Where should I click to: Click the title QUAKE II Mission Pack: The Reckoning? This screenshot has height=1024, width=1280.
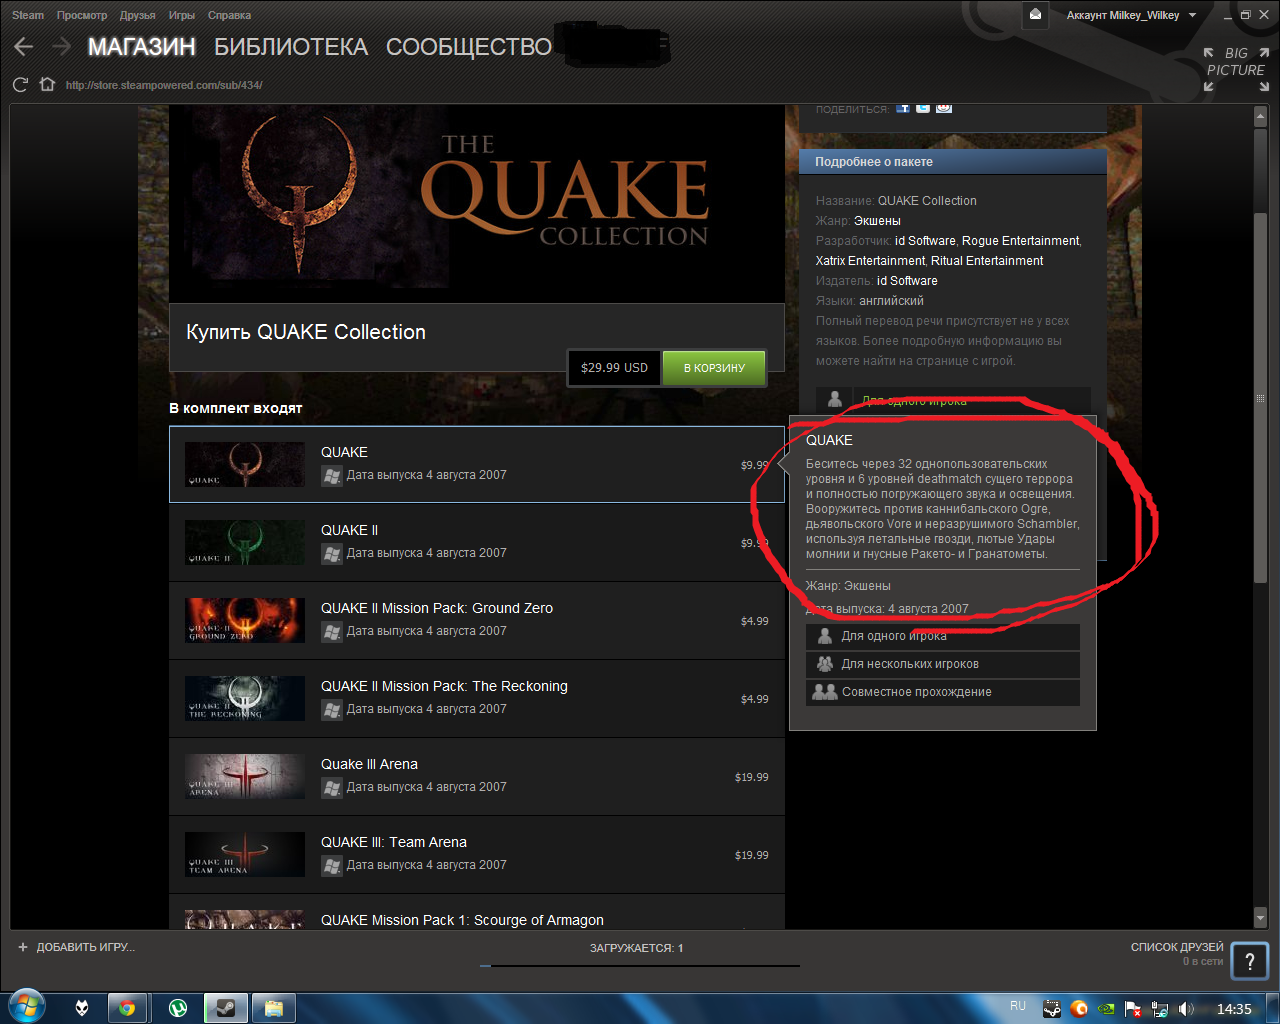[x=444, y=686]
